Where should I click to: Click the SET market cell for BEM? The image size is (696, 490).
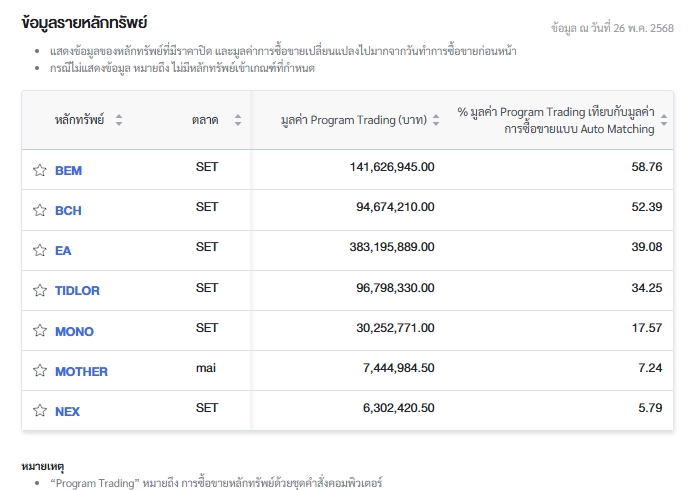click(x=207, y=167)
